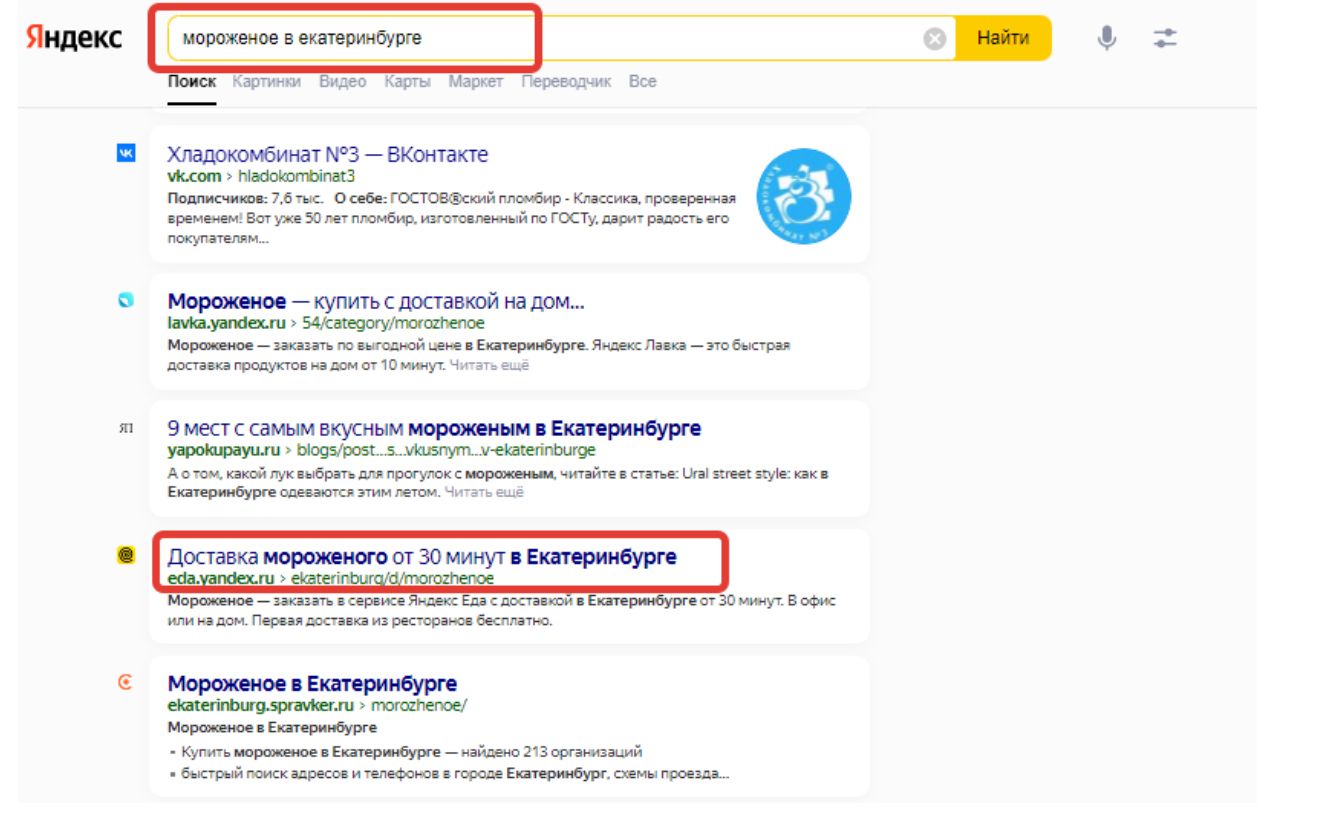Open the Переводчик tab
The image size is (1342, 813).
[x=566, y=82]
